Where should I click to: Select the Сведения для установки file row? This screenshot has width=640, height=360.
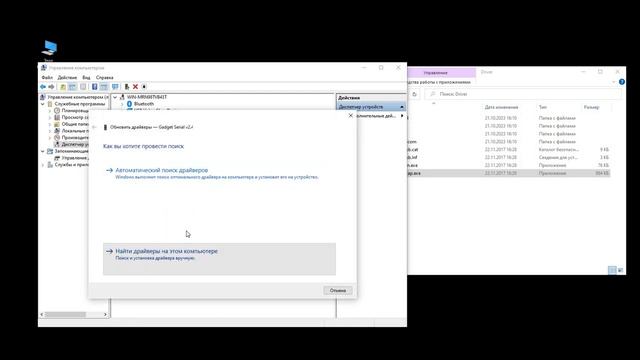(509, 158)
